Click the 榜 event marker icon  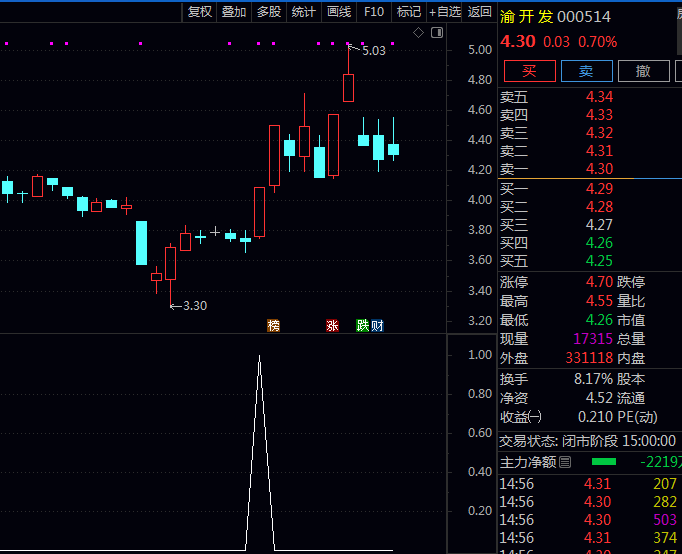tap(273, 326)
